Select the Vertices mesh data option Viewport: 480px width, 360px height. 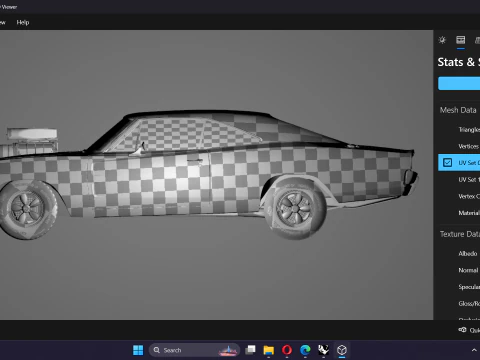[x=469, y=146]
